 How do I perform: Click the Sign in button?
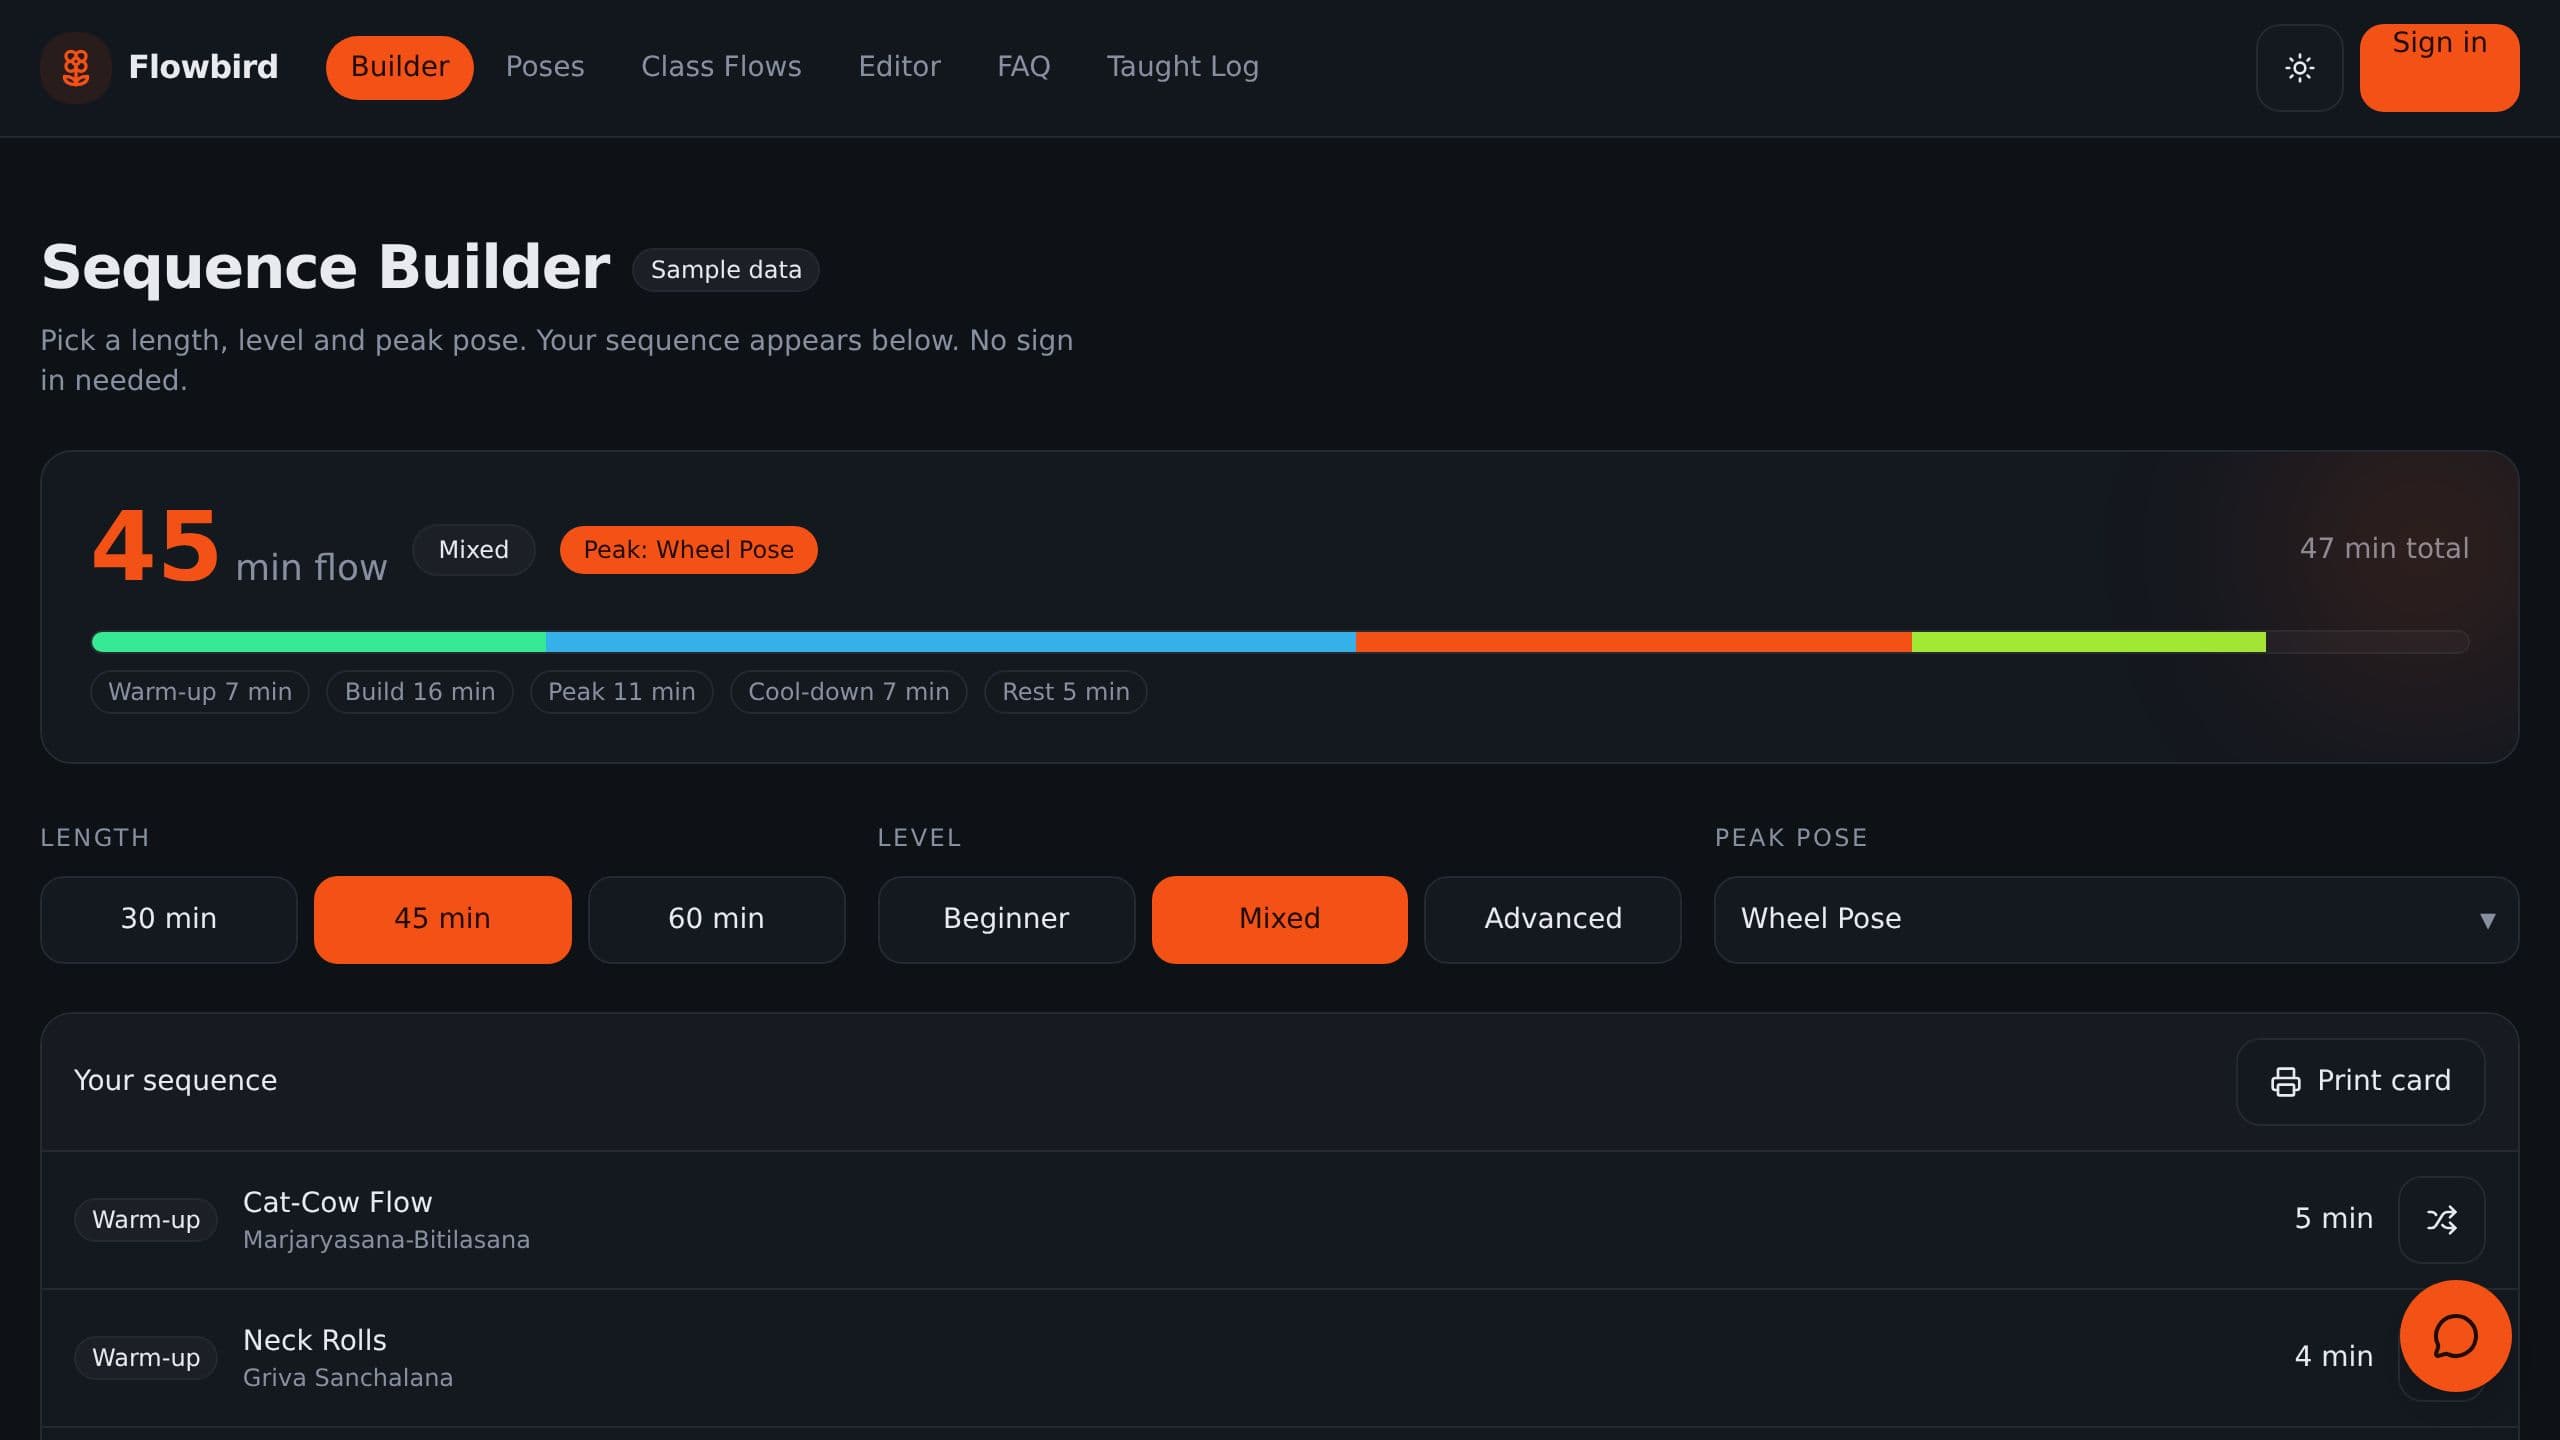2440,67
